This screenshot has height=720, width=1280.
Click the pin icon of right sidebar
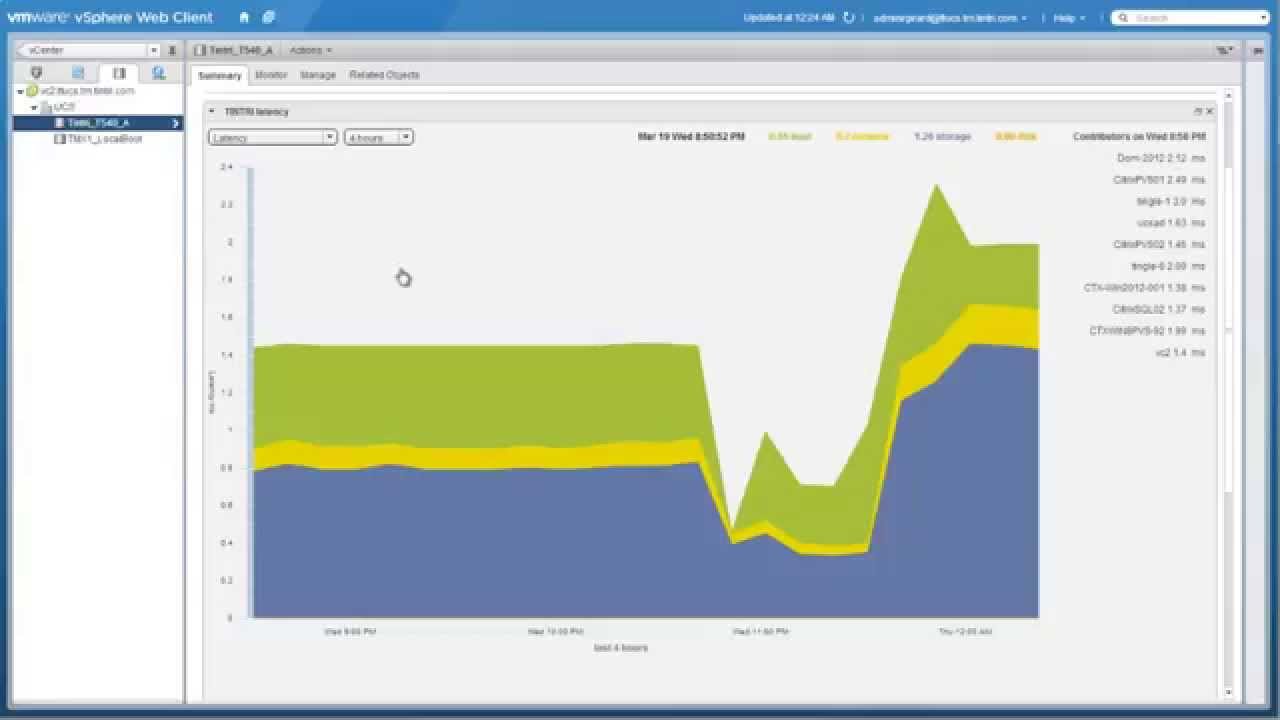pyautogui.click(x=1257, y=50)
